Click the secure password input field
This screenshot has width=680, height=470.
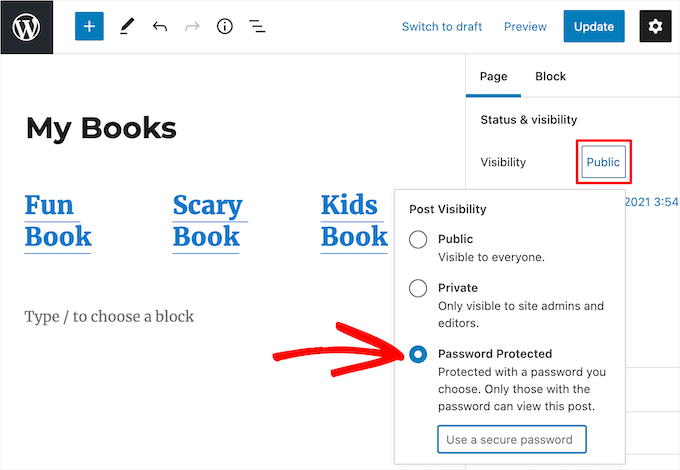pyautogui.click(x=511, y=439)
